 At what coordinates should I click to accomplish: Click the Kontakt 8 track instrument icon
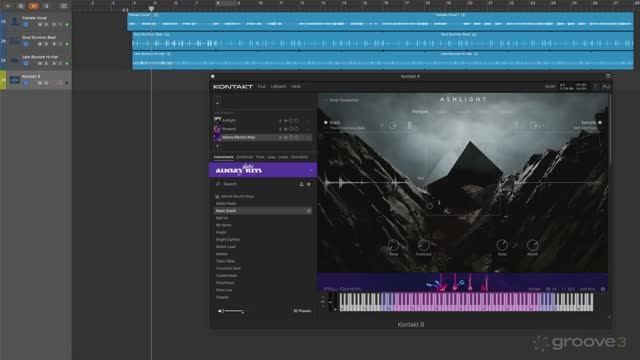[x=15, y=80]
